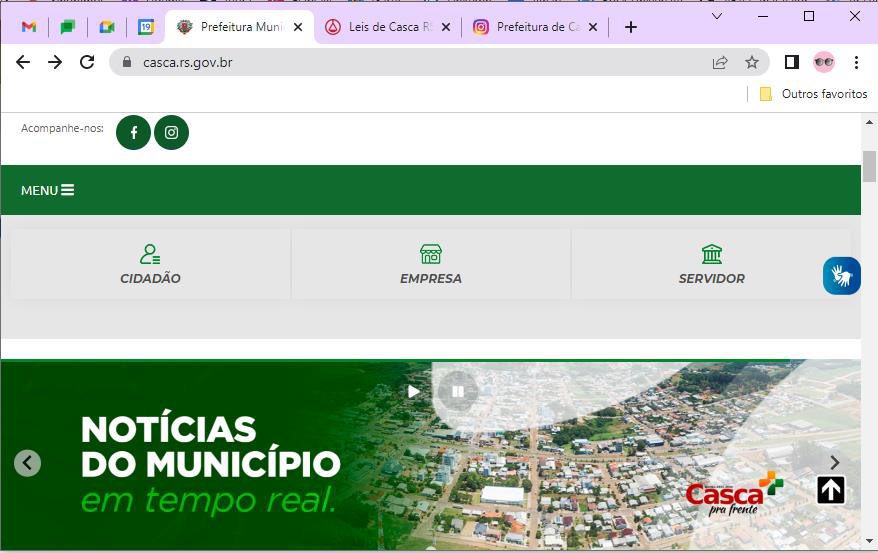
Task: Click the scrollbar down arrow
Action: pos(869,541)
